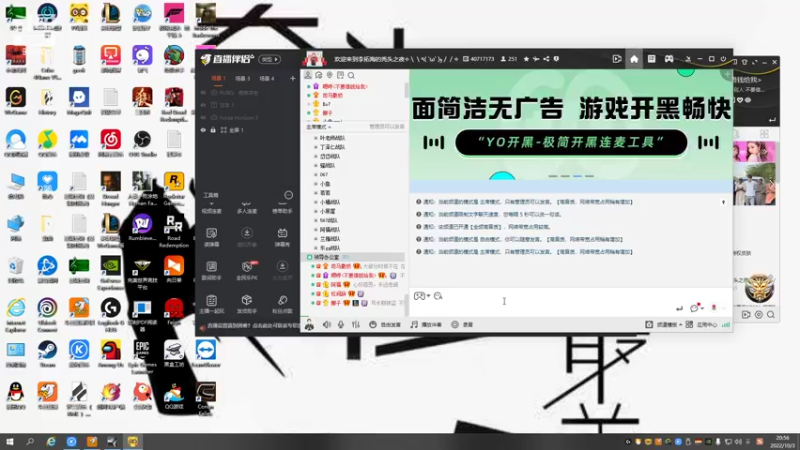This screenshot has height=450, width=800.
Task: Switch to the 场景 1 scene tab
Action: click(x=218, y=79)
